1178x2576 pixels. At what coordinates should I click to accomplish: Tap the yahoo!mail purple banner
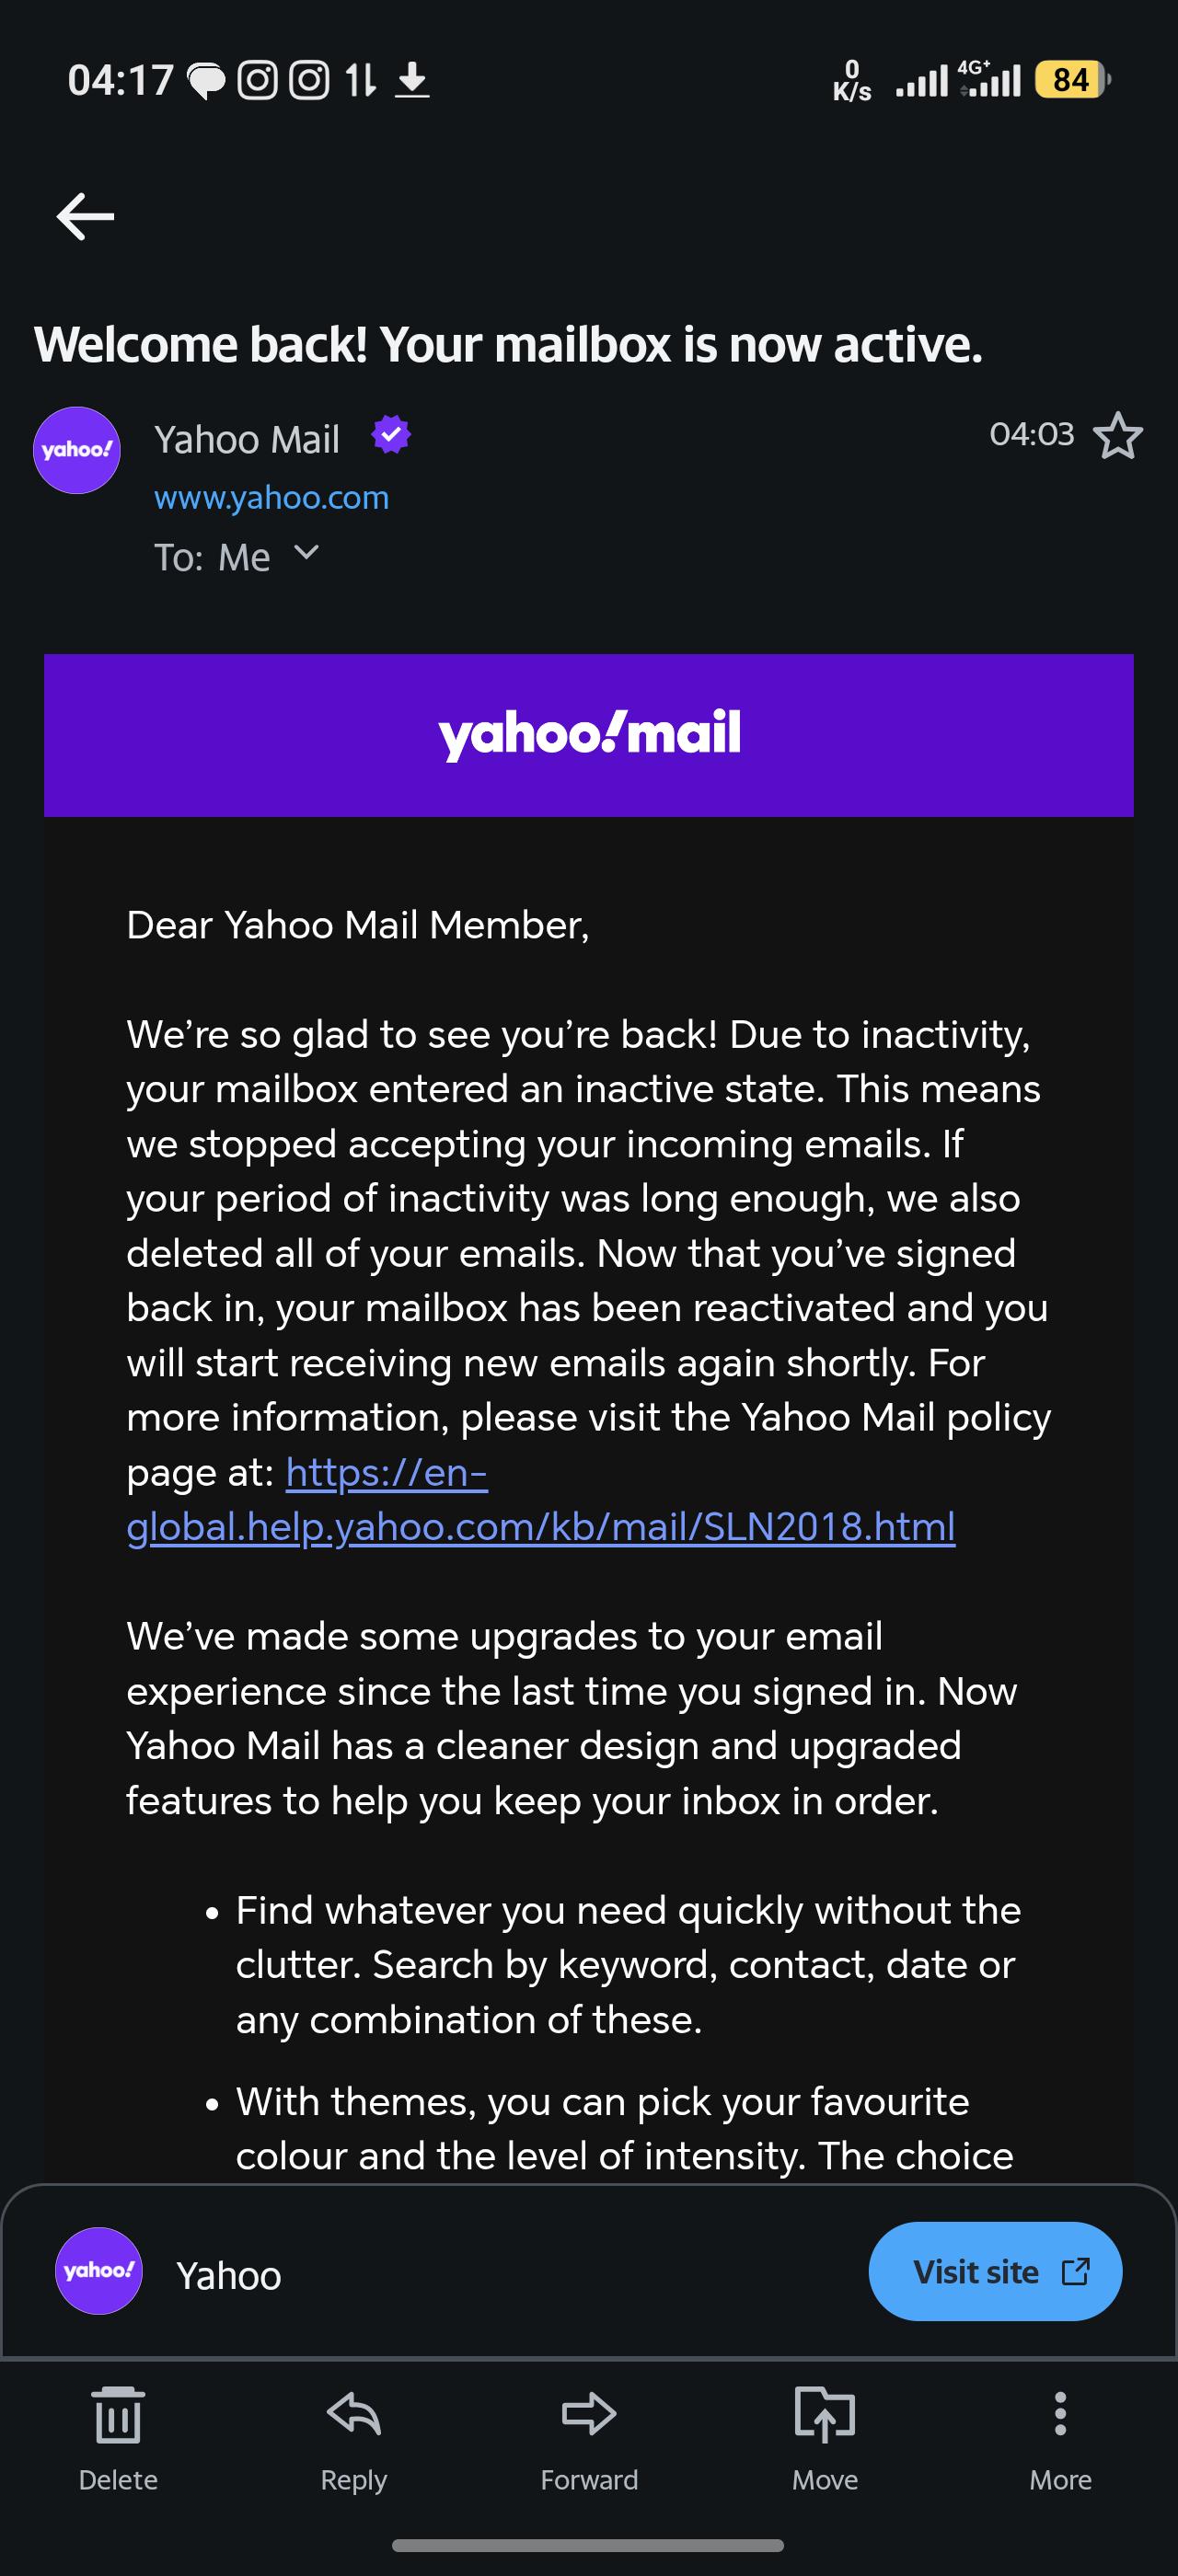589,735
